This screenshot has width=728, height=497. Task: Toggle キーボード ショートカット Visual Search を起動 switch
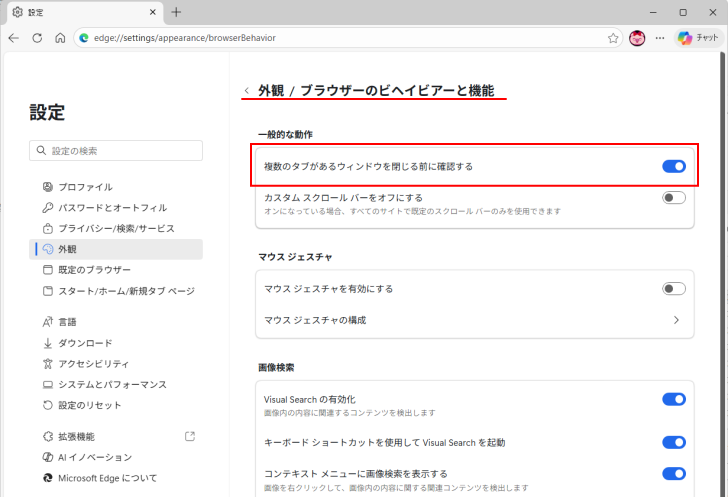click(x=674, y=442)
